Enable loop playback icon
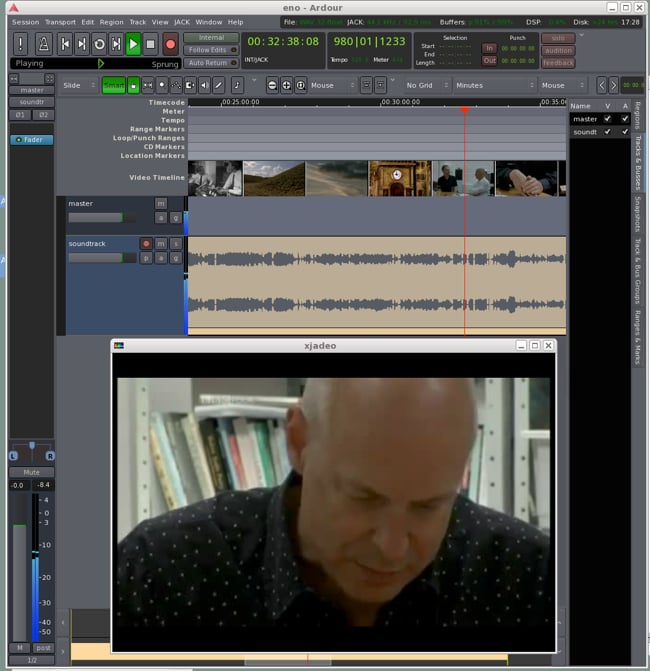650x671 pixels. point(99,43)
